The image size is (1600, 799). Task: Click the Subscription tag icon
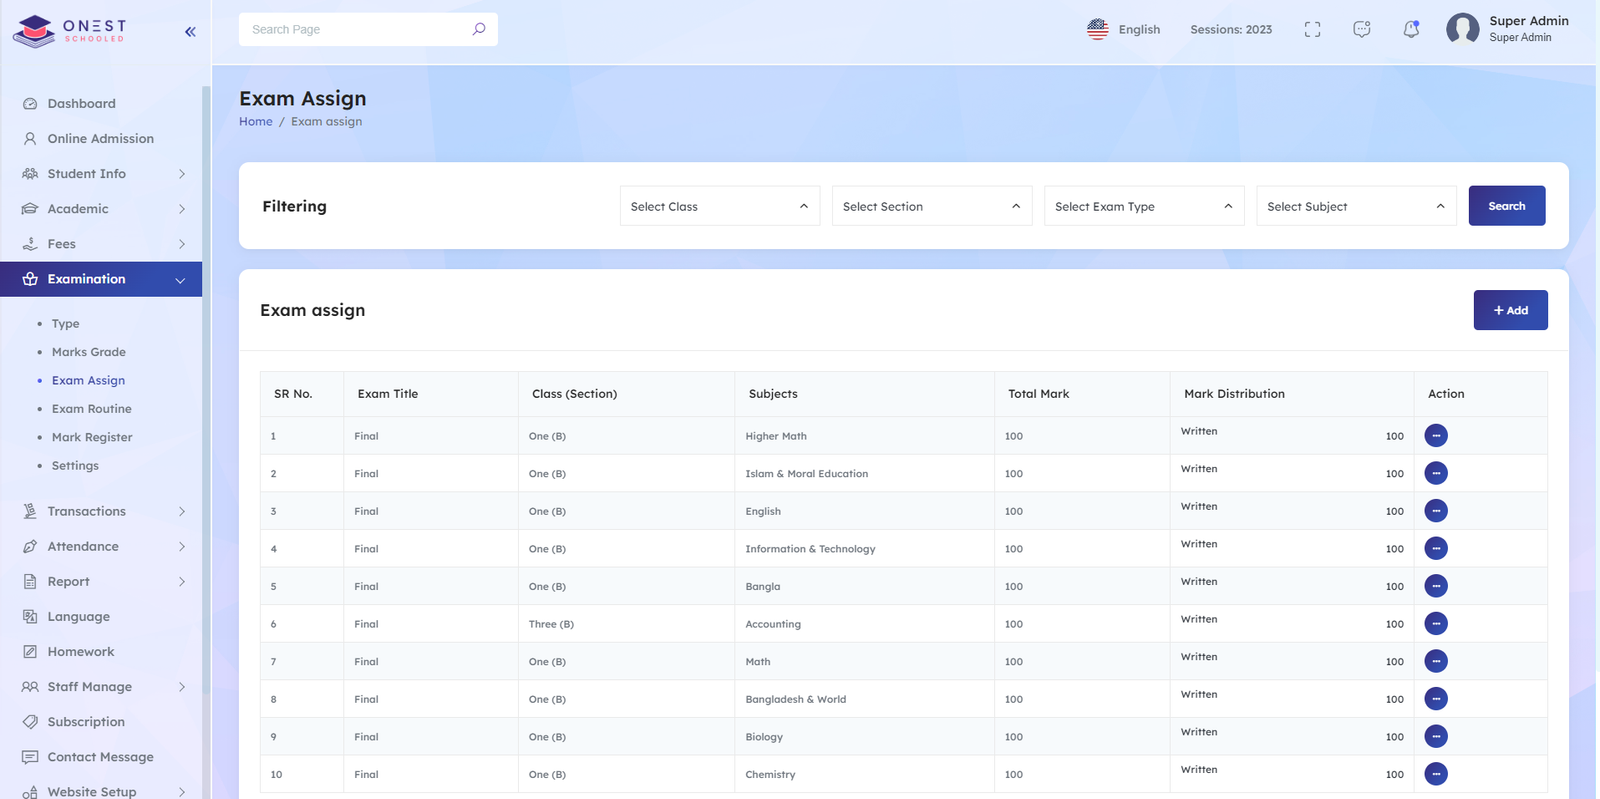coord(30,722)
